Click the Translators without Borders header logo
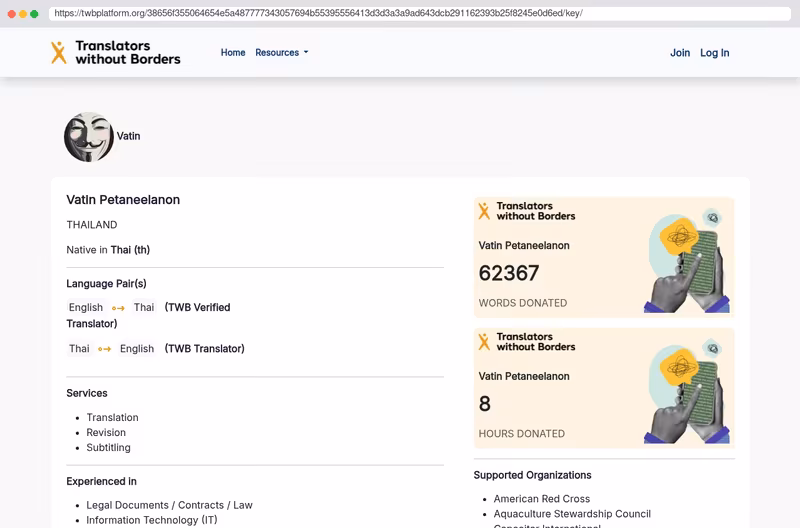This screenshot has height=528, width=800. point(115,53)
